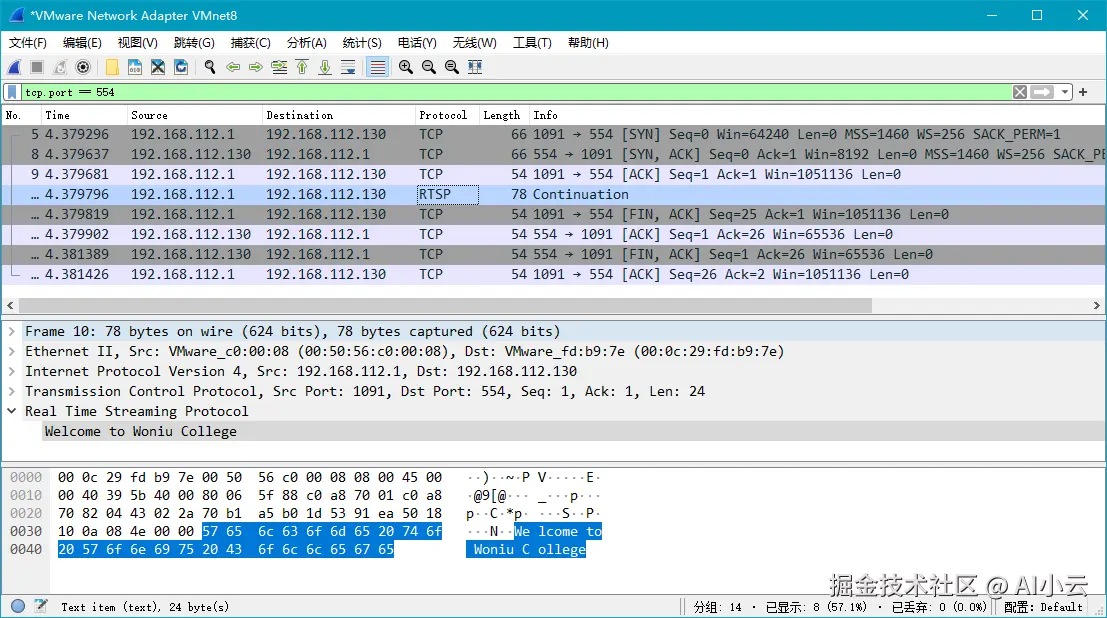Sort packets by the Protocol column

(x=448, y=115)
